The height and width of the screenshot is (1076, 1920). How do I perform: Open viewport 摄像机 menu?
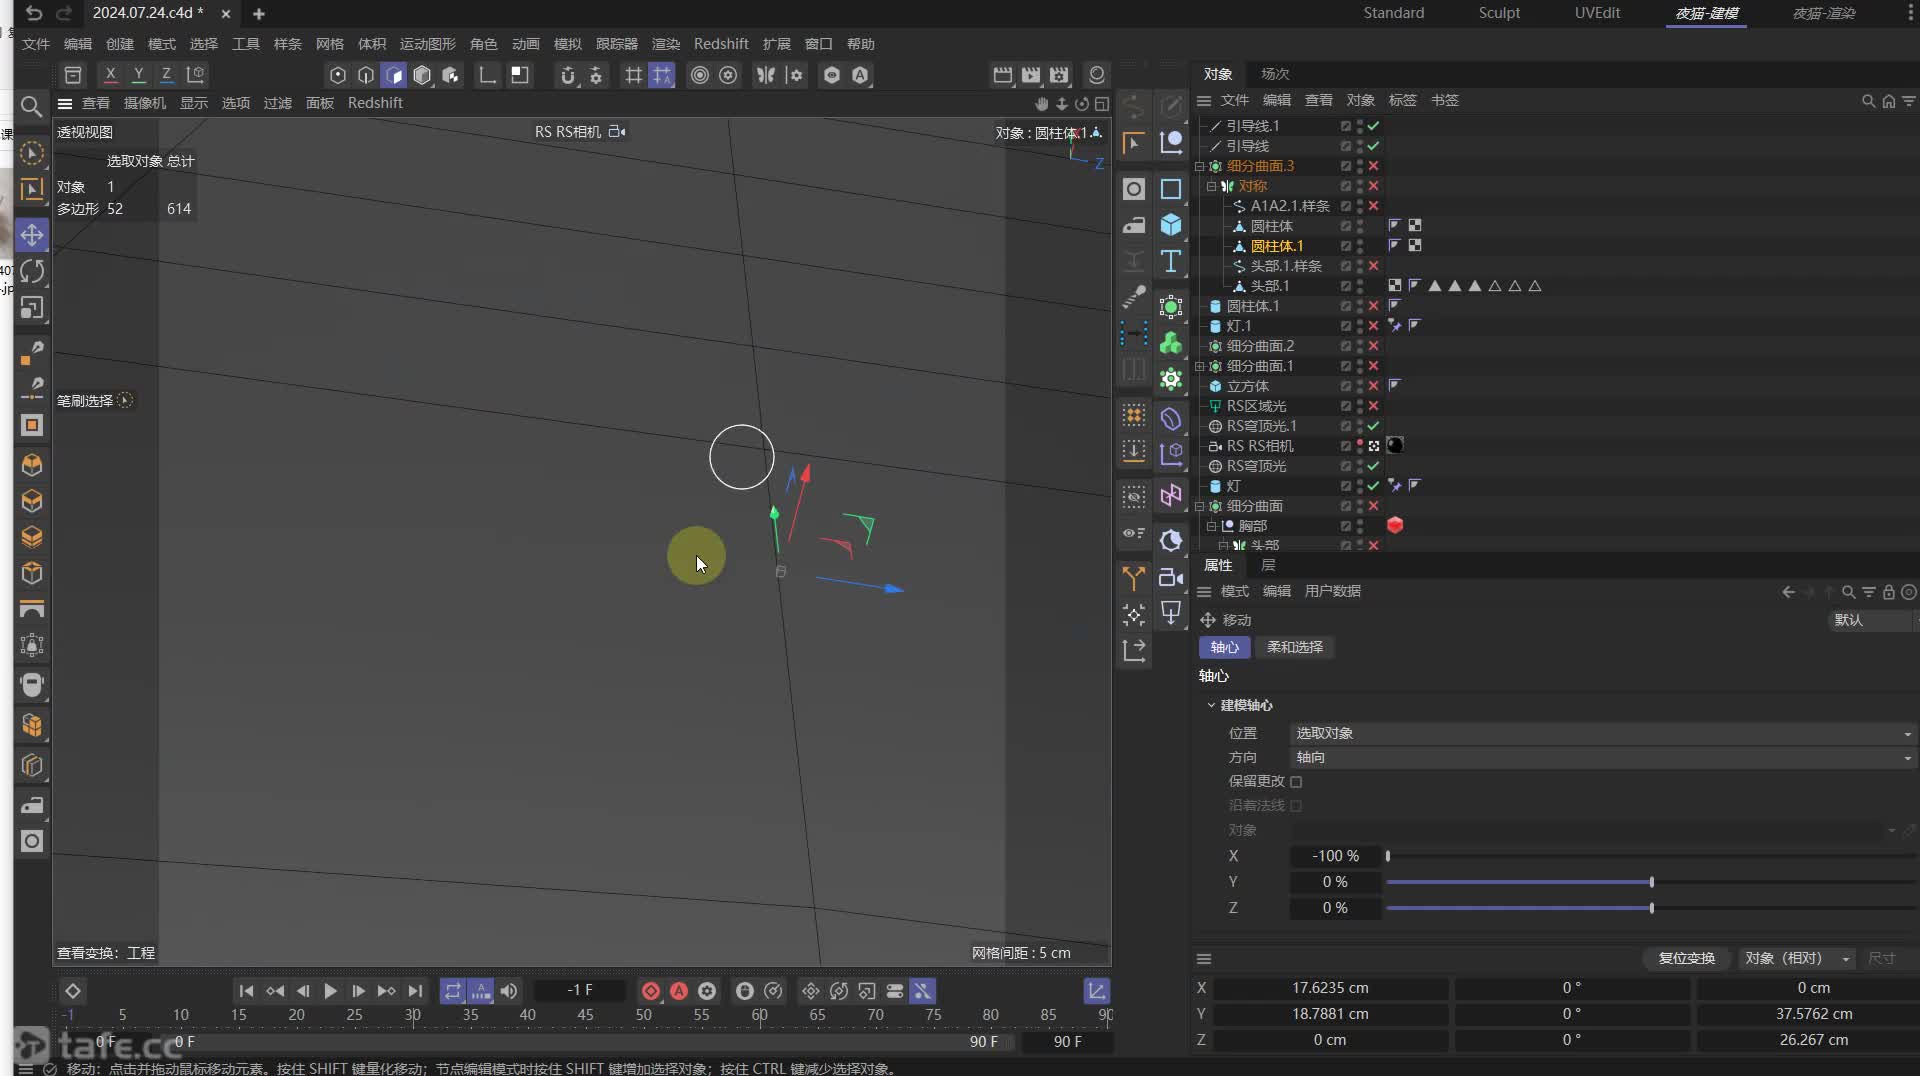[145, 103]
